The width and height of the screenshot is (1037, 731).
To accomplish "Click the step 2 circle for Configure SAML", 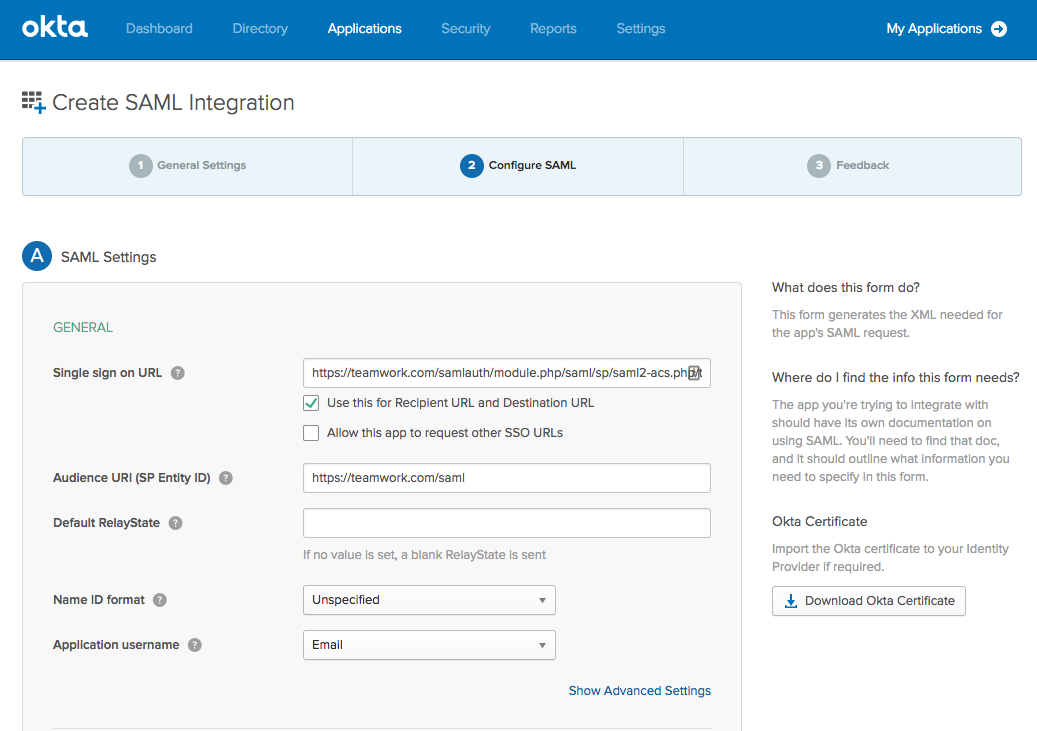I will click(x=472, y=165).
